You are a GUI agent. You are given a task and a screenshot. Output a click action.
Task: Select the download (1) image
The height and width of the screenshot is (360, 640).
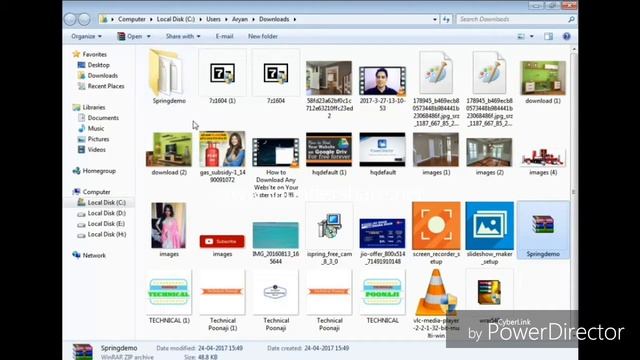click(x=543, y=78)
